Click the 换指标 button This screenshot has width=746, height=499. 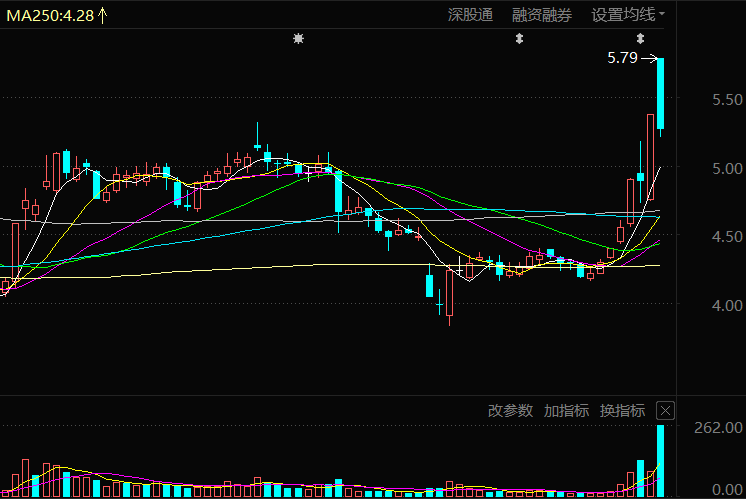click(622, 411)
